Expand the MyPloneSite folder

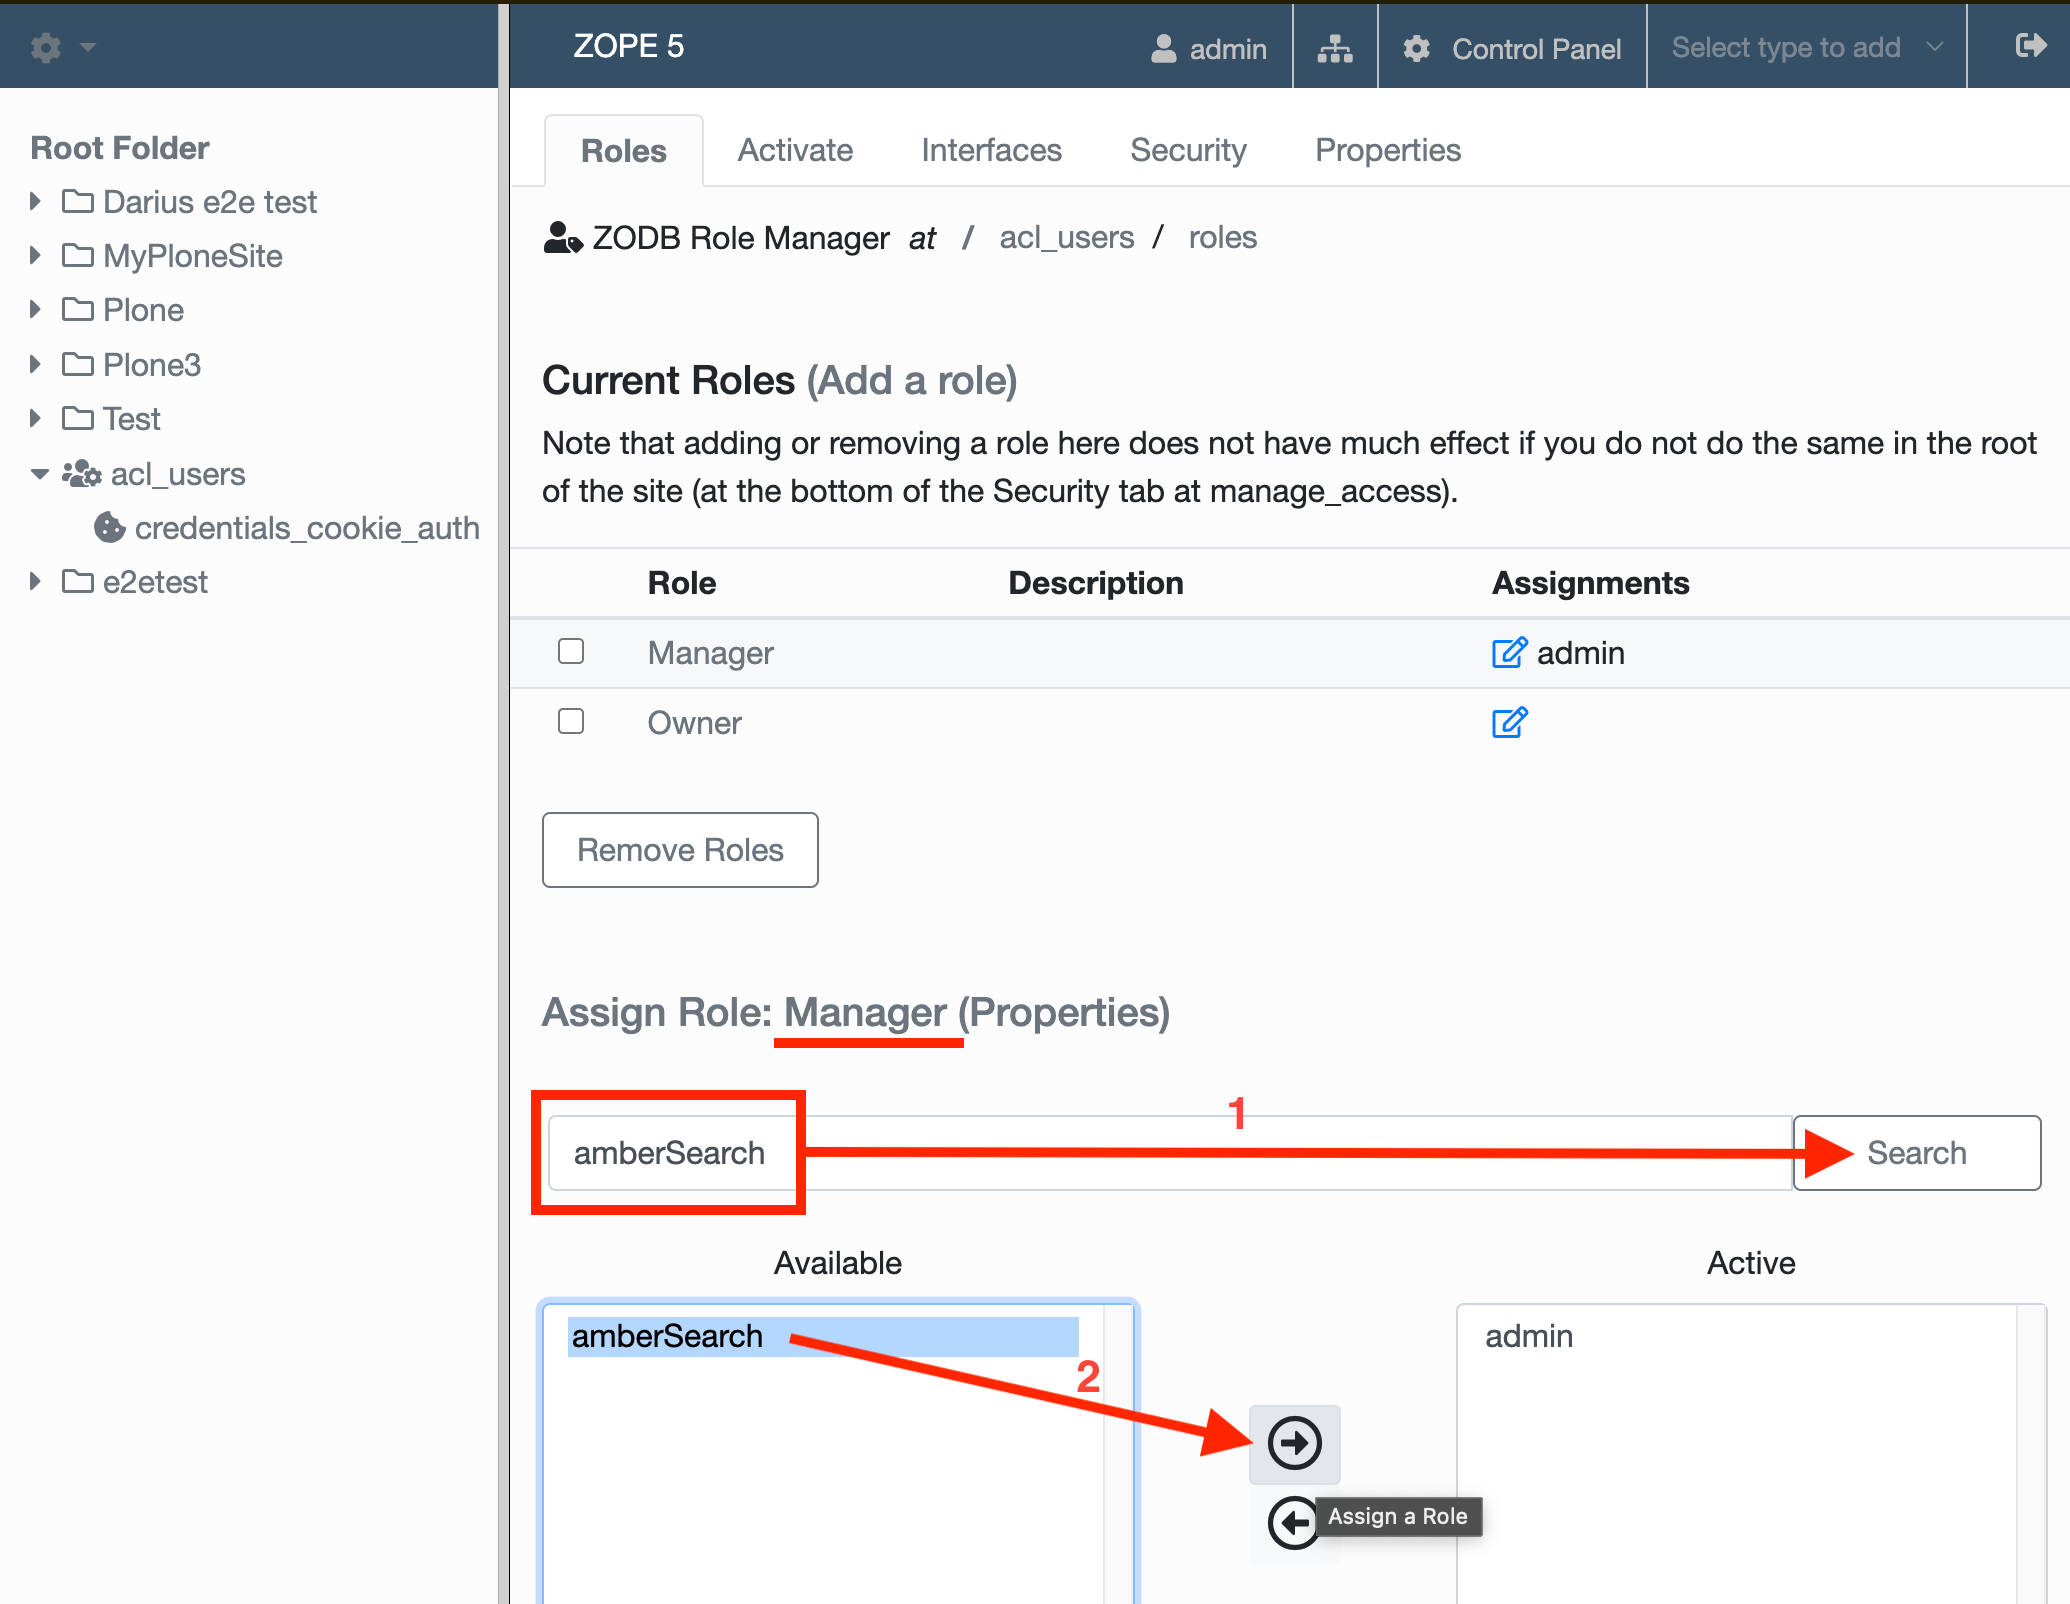(35, 255)
